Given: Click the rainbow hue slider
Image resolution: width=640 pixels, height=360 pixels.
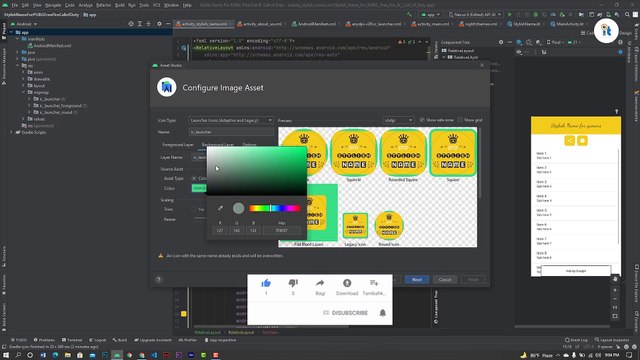Looking at the screenshot, I should (274, 208).
